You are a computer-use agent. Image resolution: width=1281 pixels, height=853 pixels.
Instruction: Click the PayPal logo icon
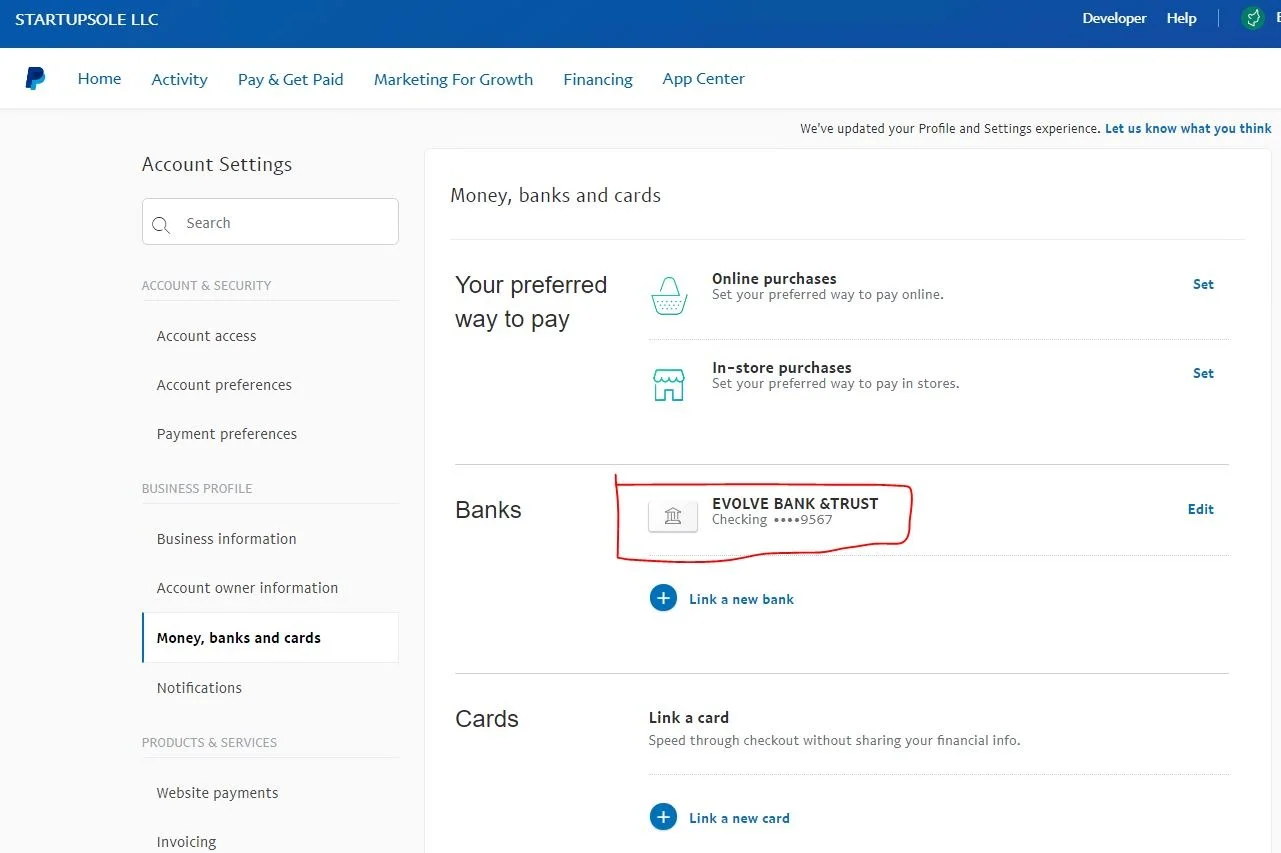point(35,79)
